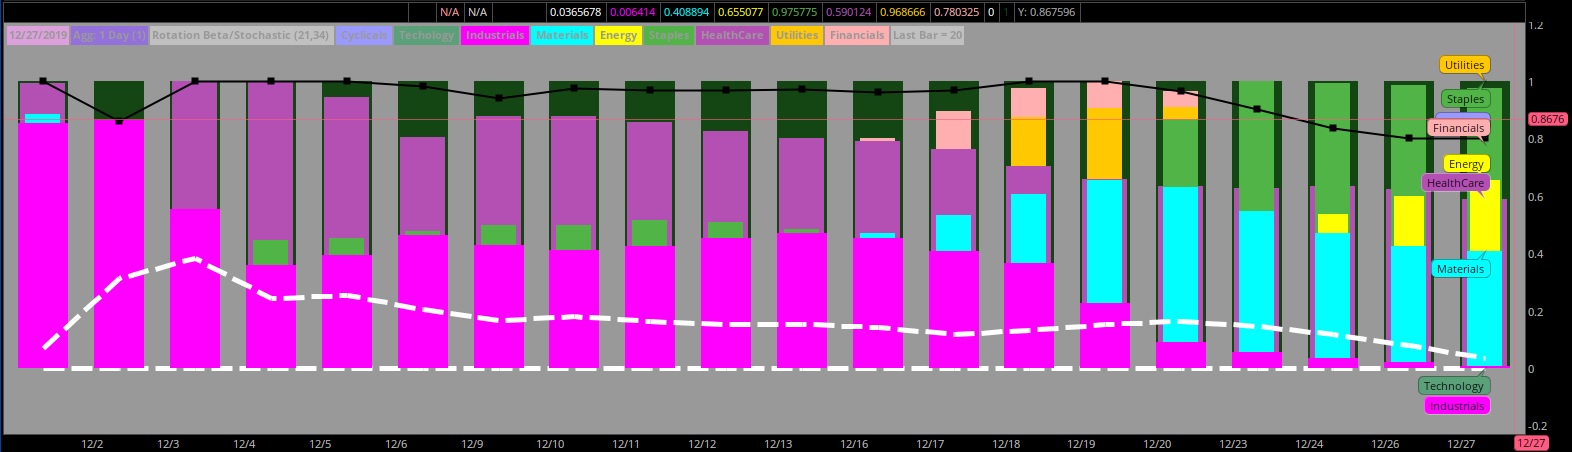Viewport: 1572px width, 452px height.
Task: Select the Materials tag in the top legend
Action: 562,35
